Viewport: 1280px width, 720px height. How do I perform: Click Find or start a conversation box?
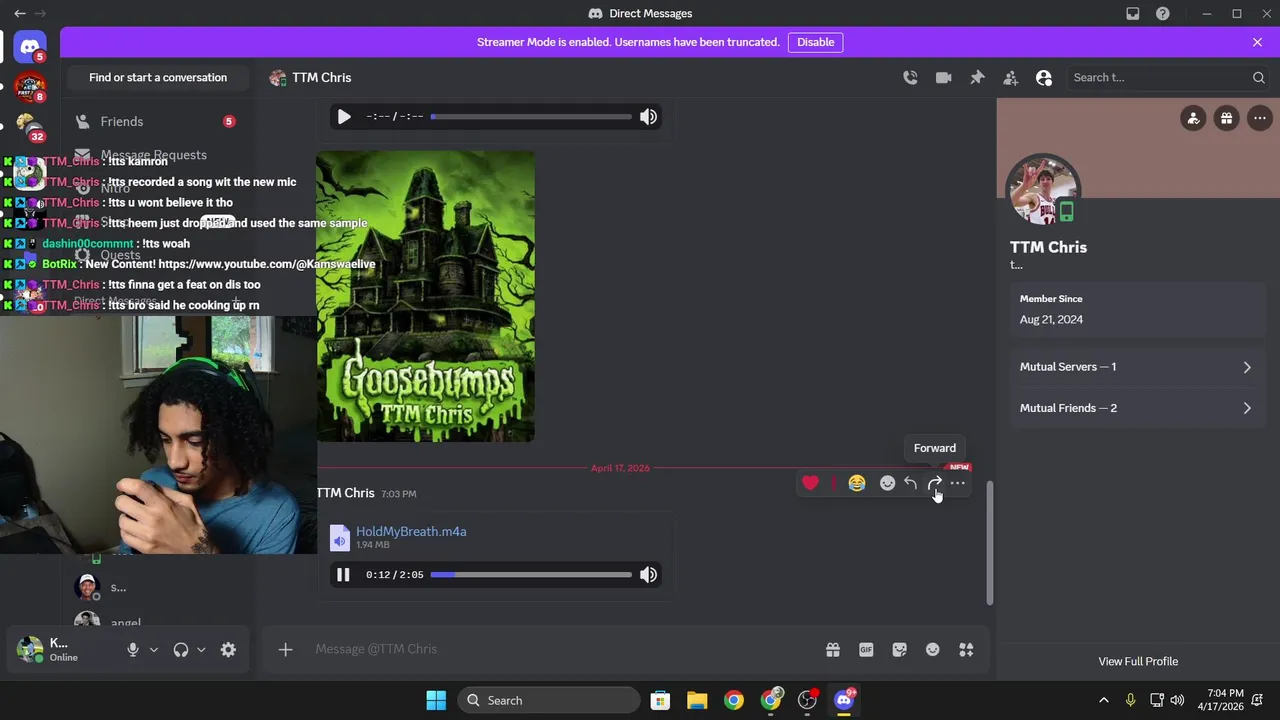point(158,78)
